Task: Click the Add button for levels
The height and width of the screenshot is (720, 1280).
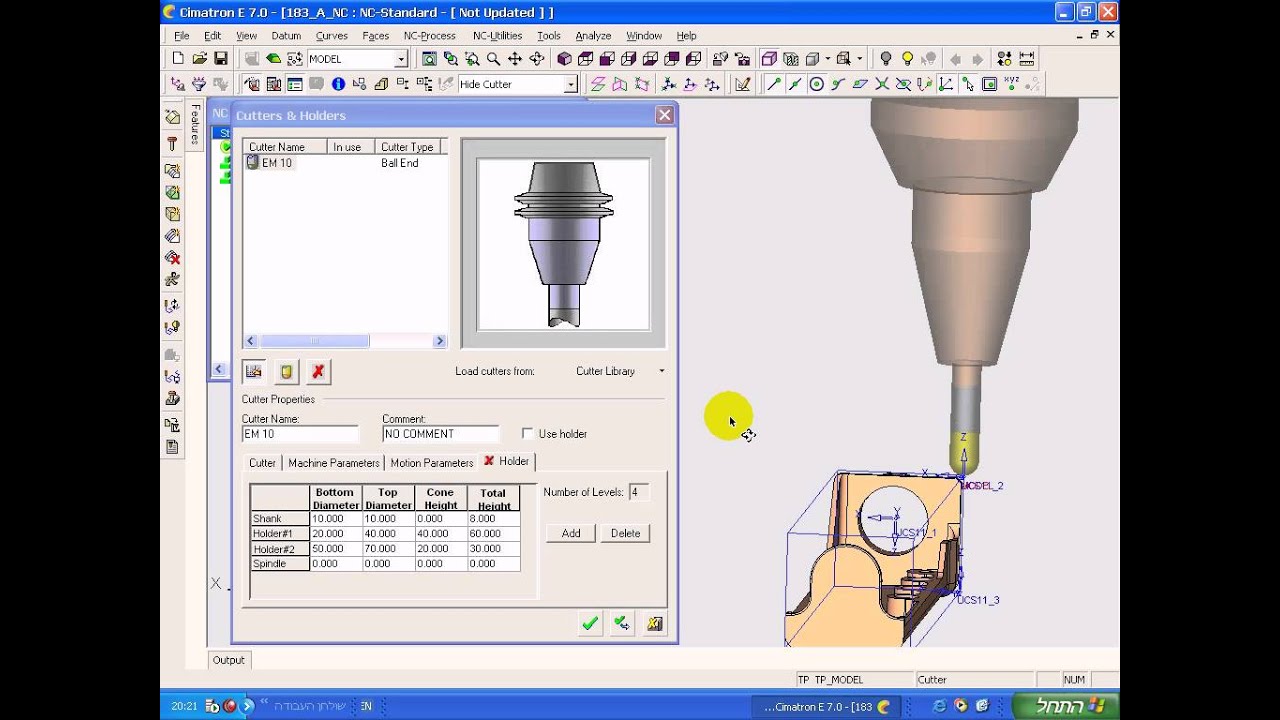Action: [x=571, y=533]
